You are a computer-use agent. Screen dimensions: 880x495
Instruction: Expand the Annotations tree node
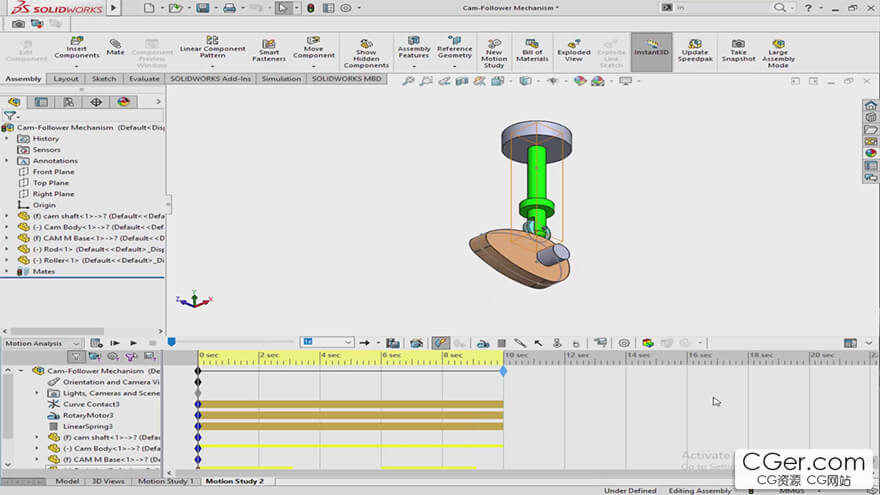[x=7, y=161]
